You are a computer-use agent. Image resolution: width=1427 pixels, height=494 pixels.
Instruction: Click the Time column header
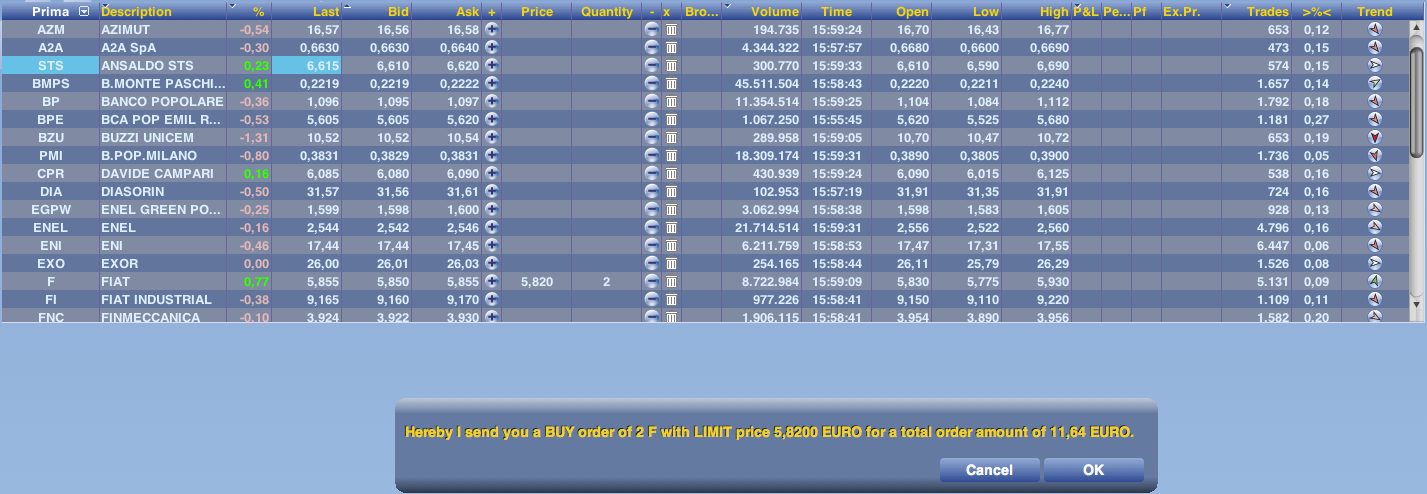coord(837,12)
